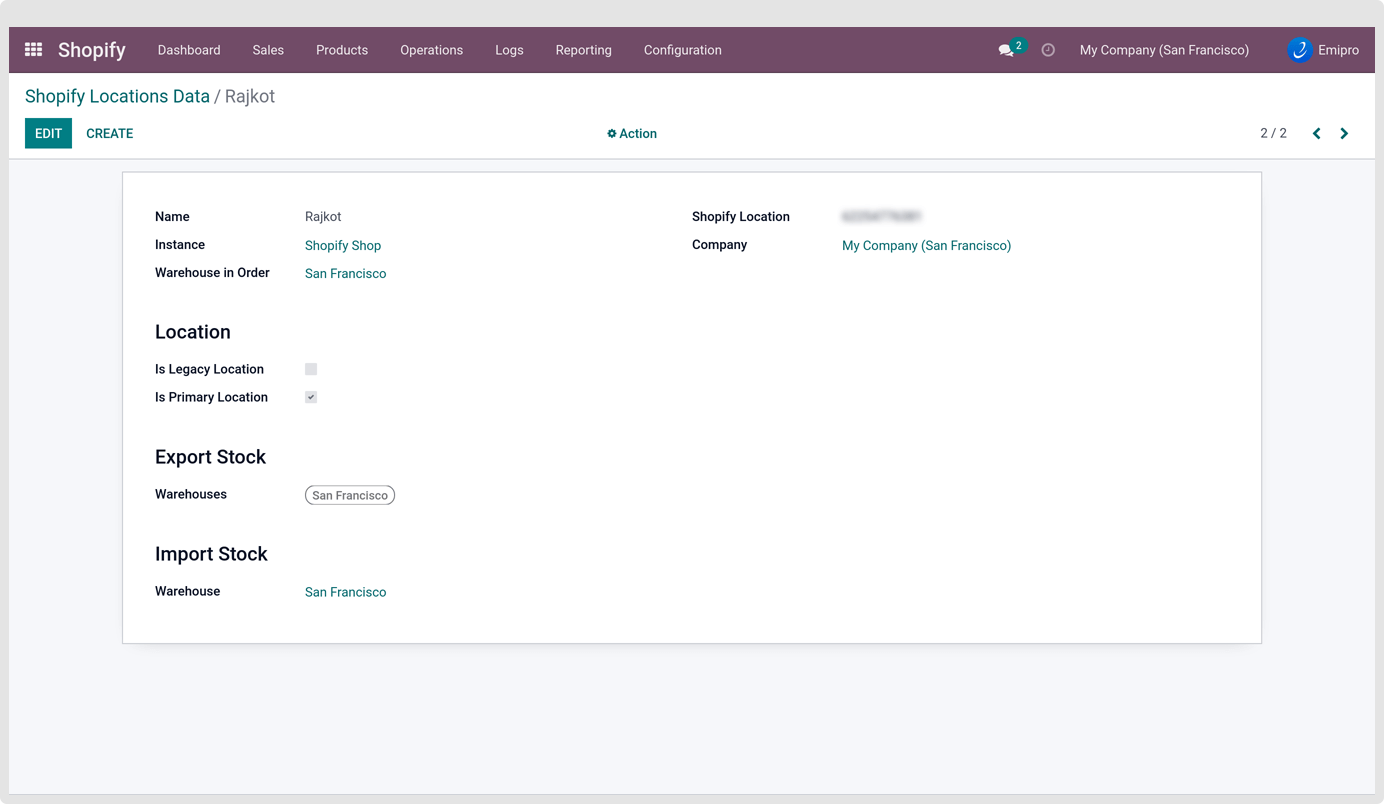The height and width of the screenshot is (804, 1384).
Task: Open the Warehouse in Order San Francisco link
Action: coord(345,273)
